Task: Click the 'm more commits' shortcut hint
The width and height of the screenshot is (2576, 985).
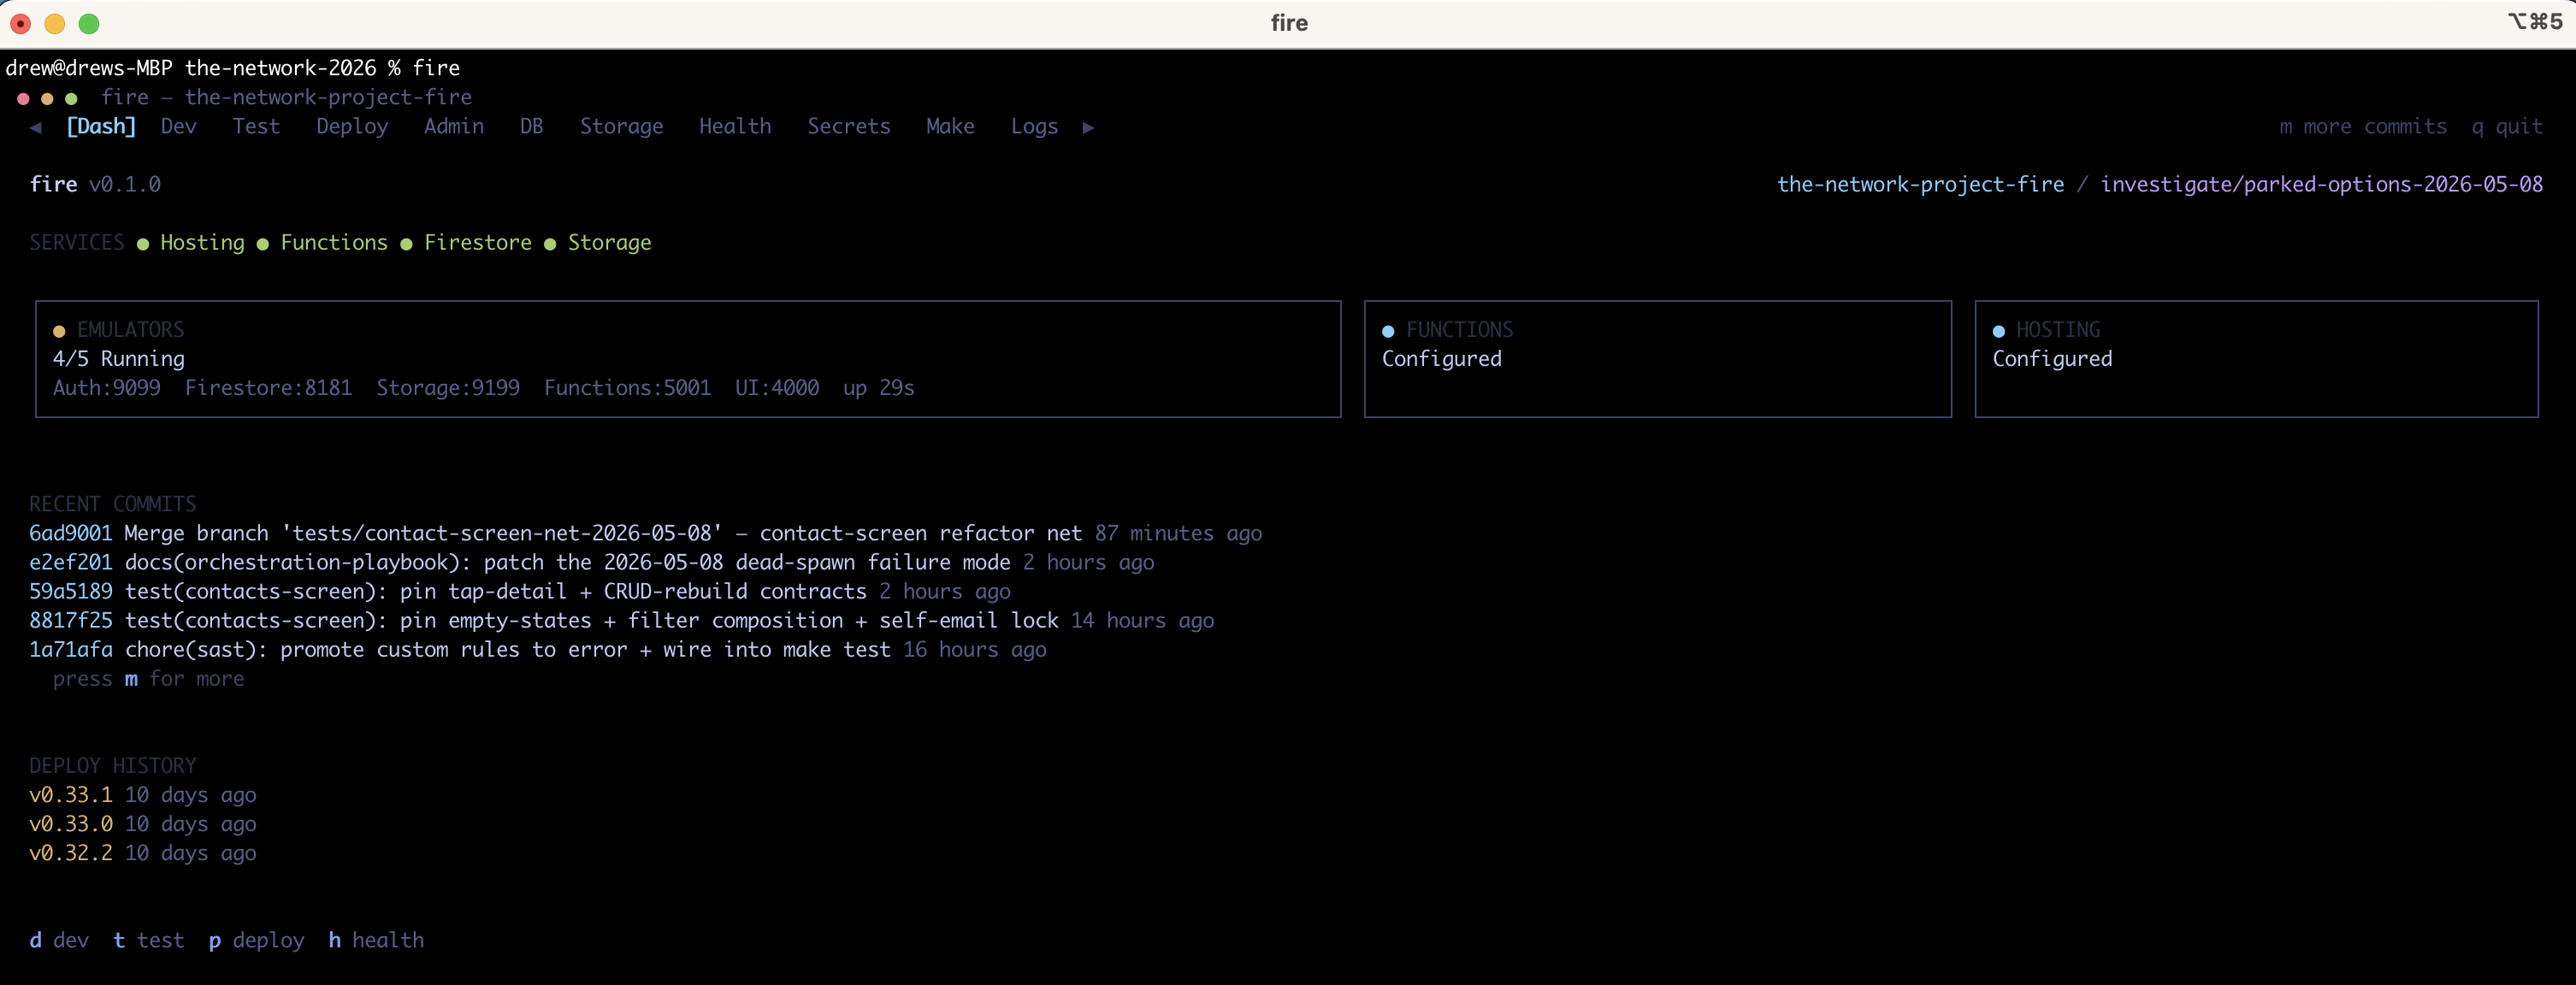Action: [x=2363, y=126]
